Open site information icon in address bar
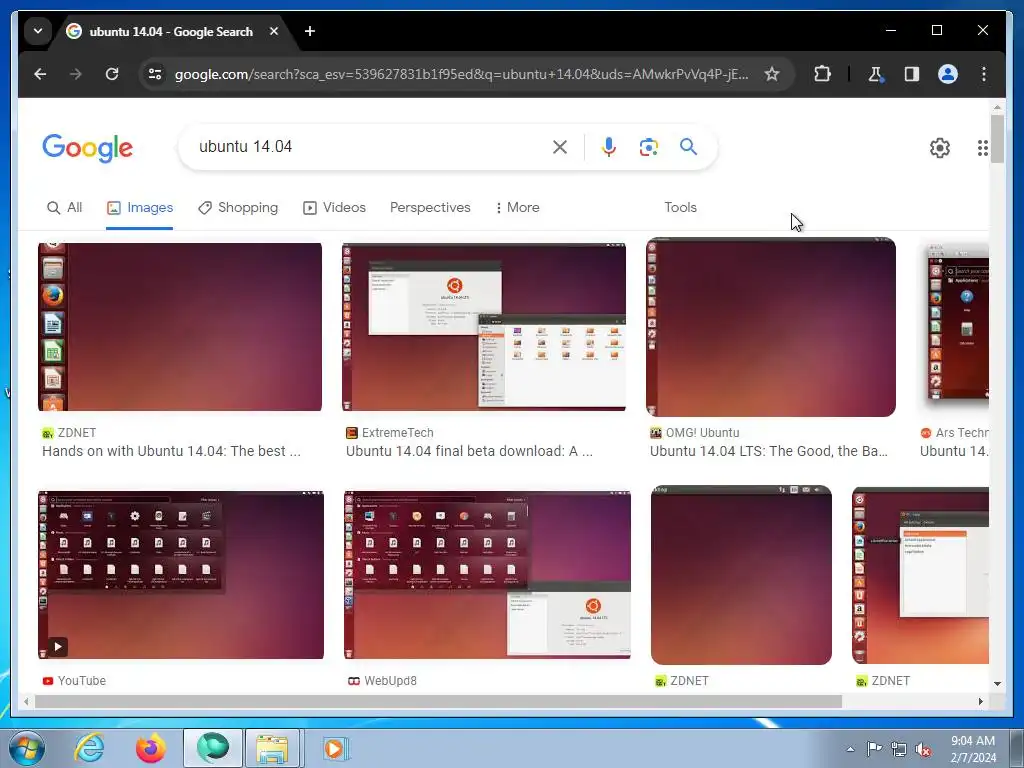Image resolution: width=1024 pixels, height=768 pixels. pos(155,74)
